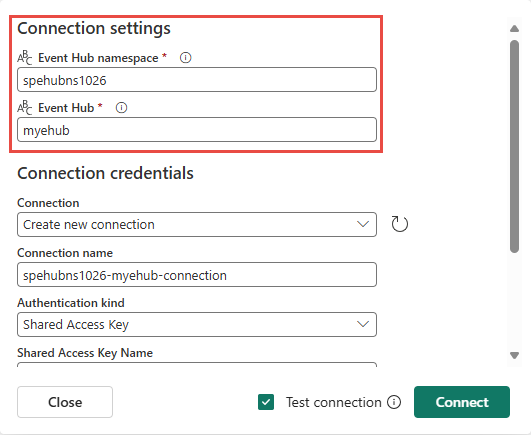Image resolution: width=531 pixels, height=435 pixels.
Task: Focus the Event Hub namespace field
Action: click(197, 80)
